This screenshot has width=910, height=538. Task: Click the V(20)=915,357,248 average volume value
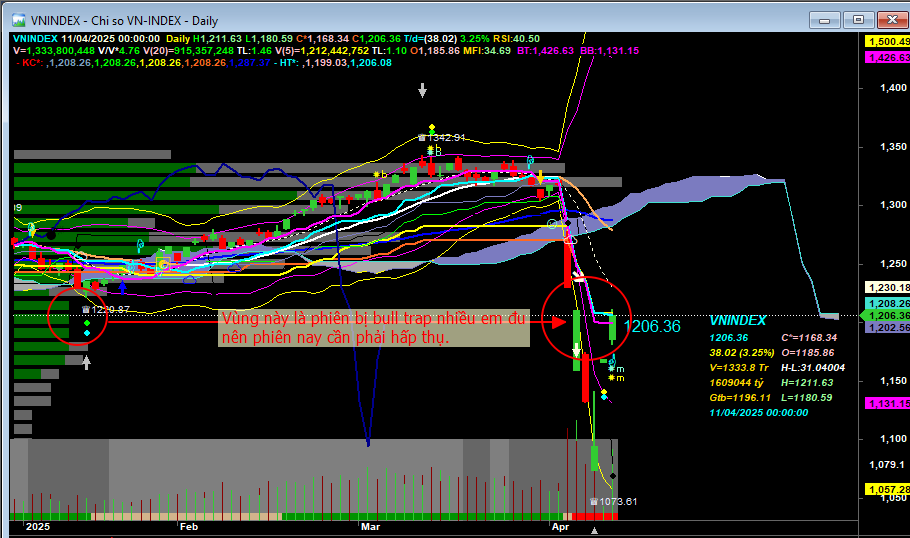188,51
